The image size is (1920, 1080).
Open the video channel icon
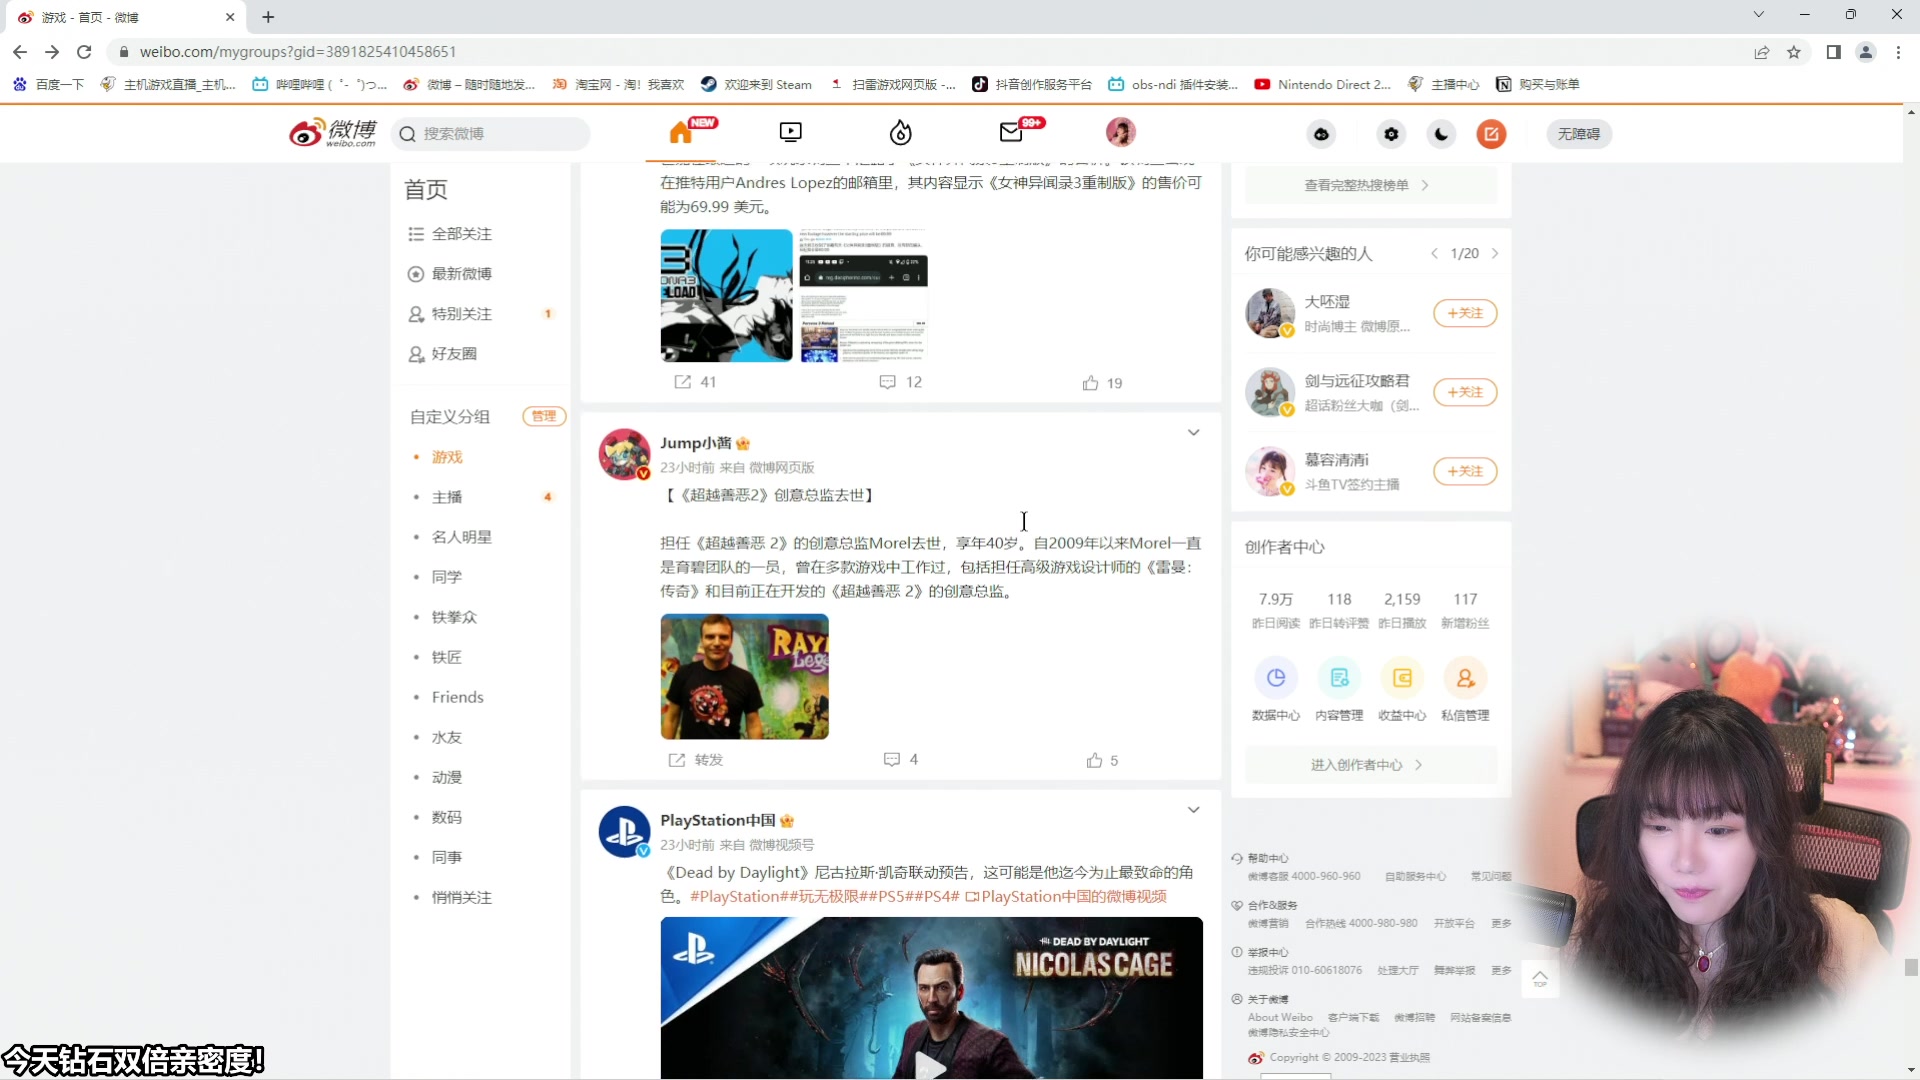click(790, 131)
